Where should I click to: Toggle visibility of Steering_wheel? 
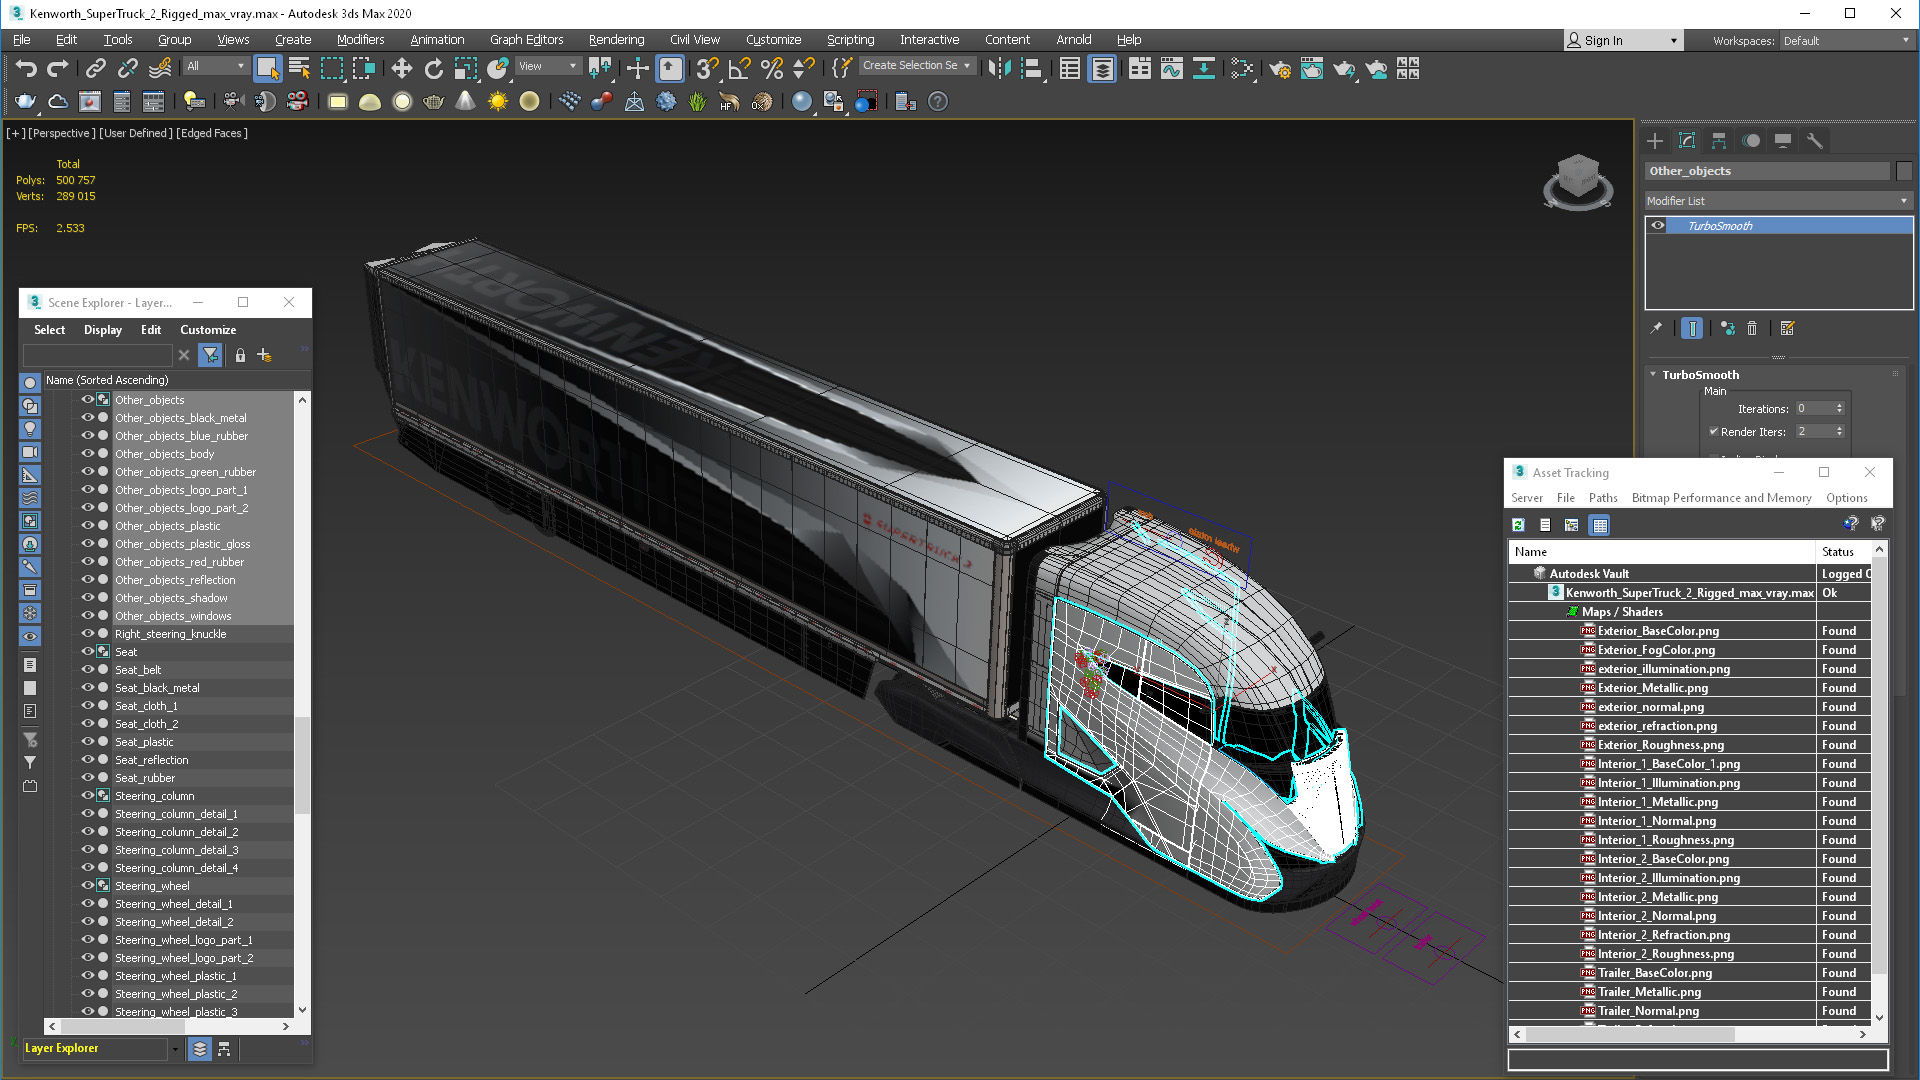tap(87, 886)
